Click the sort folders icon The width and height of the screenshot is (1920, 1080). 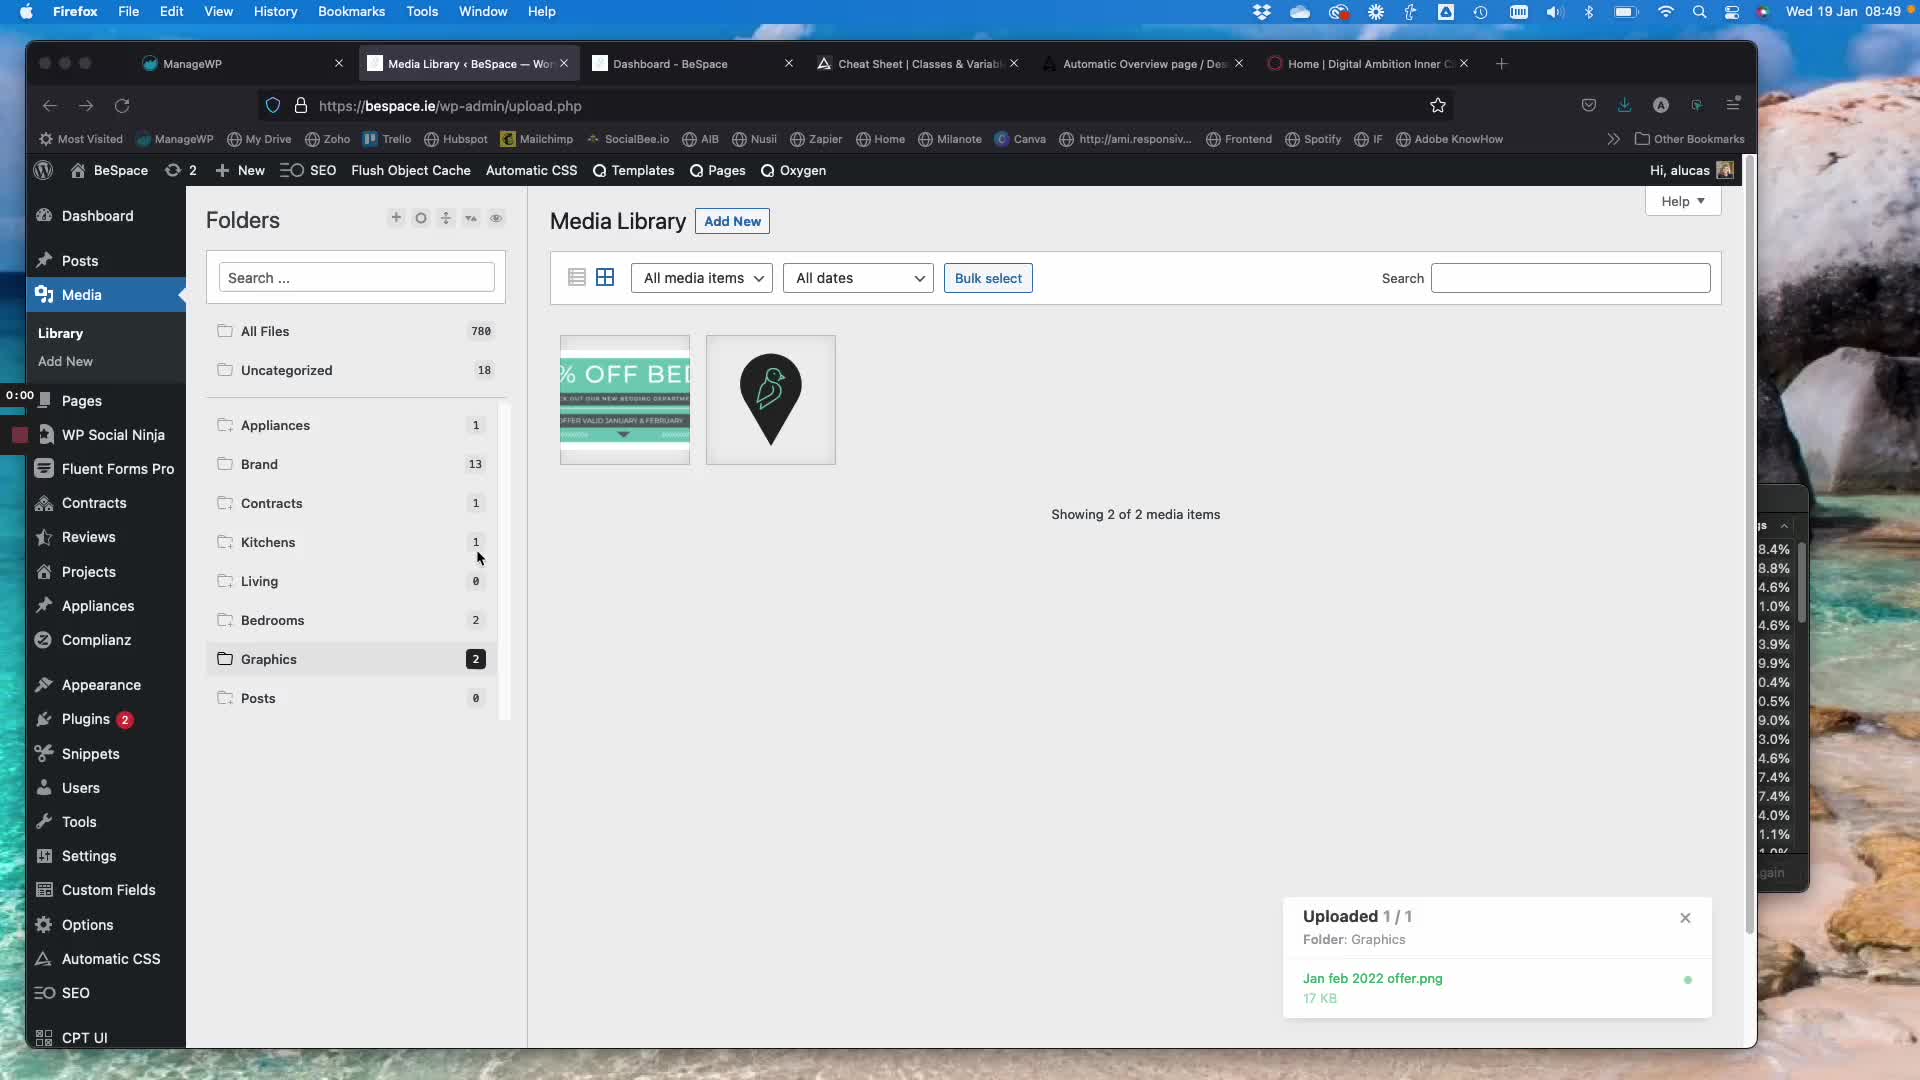point(471,218)
